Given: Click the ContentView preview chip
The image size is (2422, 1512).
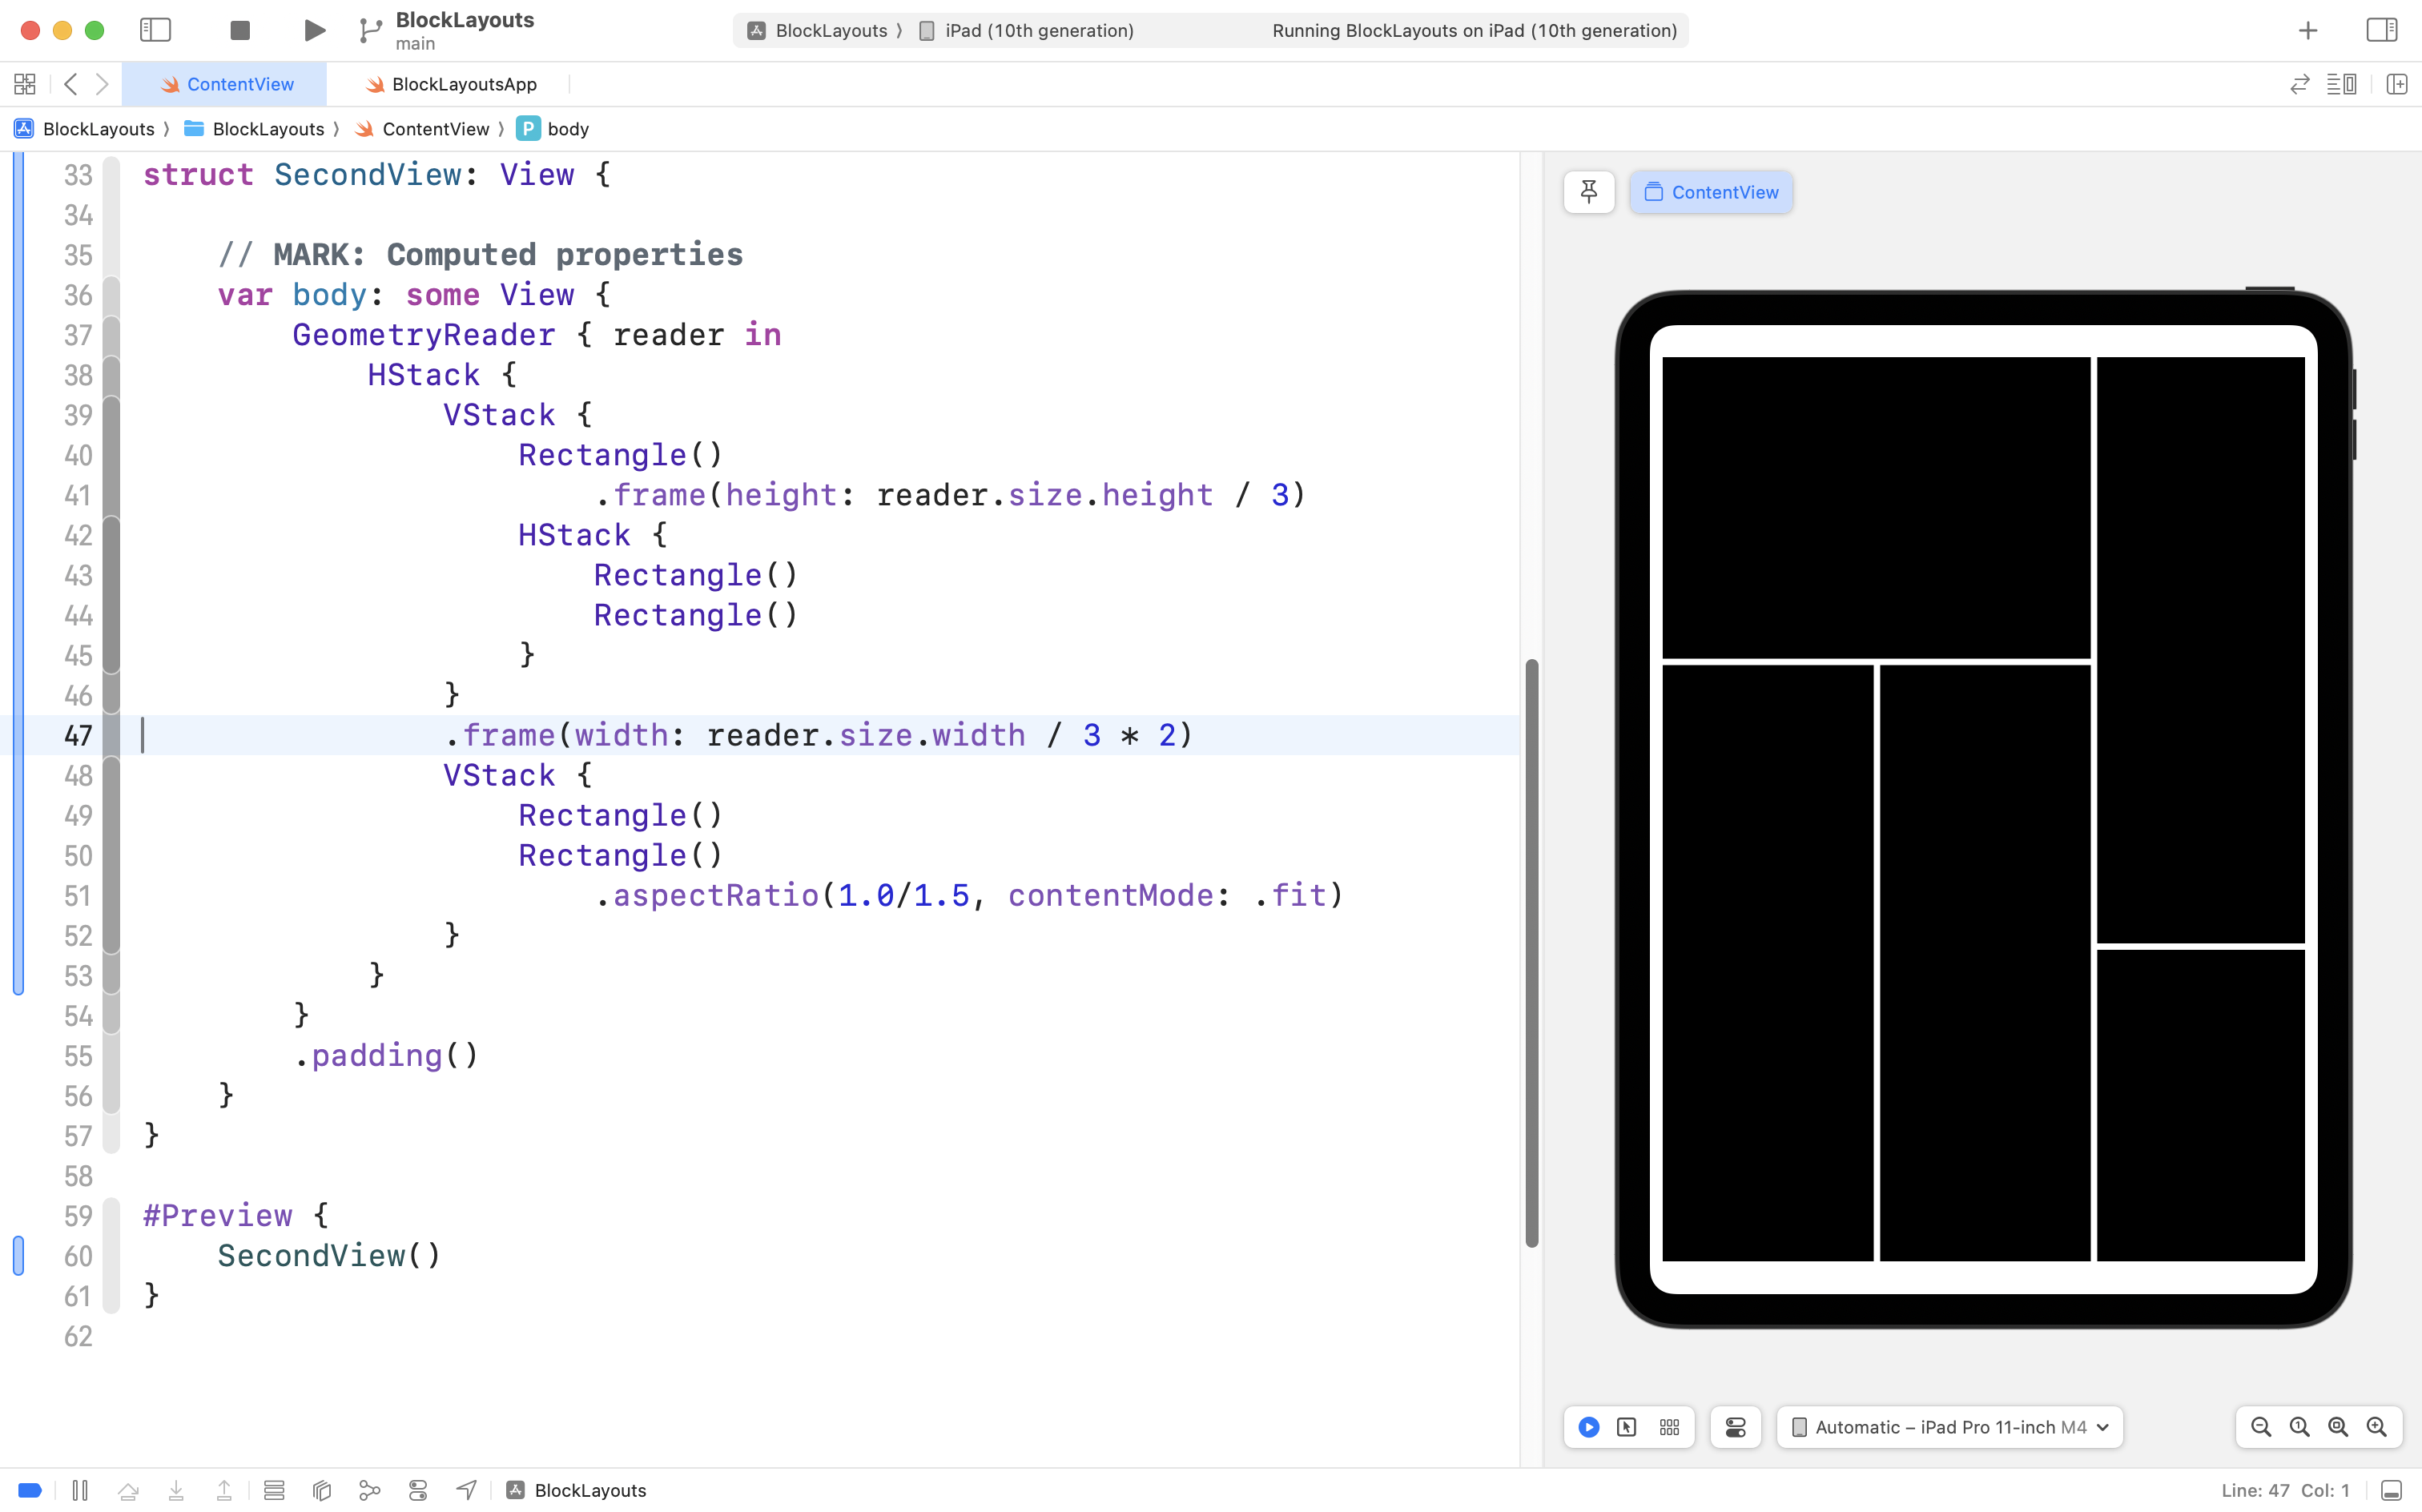Looking at the screenshot, I should [1711, 192].
